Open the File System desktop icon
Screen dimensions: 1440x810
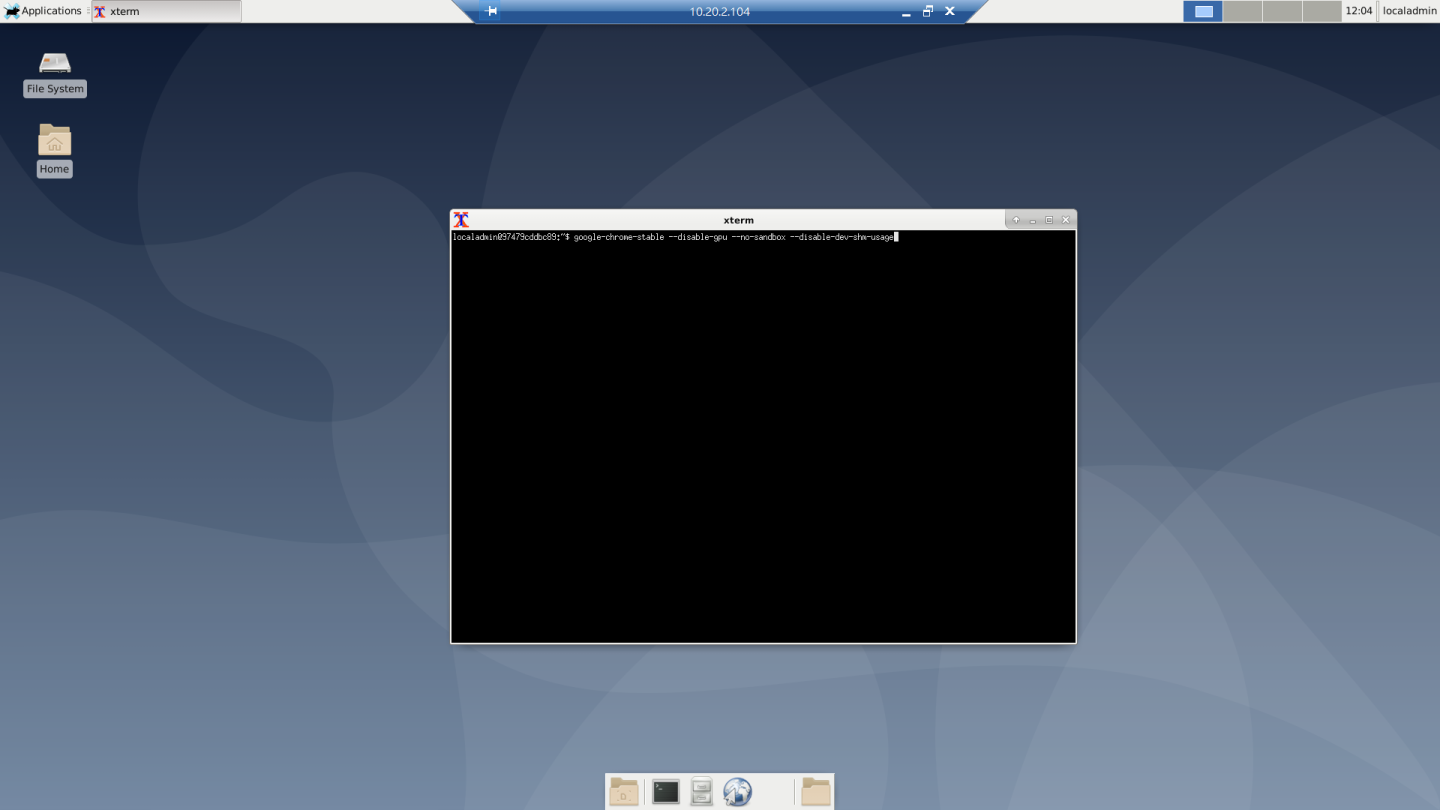55,75
